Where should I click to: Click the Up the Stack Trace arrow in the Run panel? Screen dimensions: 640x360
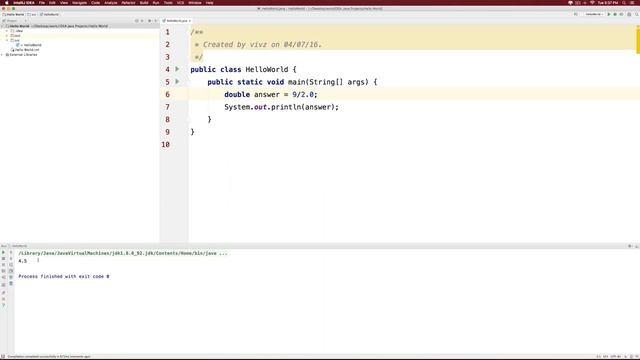pyautogui.click(x=11, y=253)
